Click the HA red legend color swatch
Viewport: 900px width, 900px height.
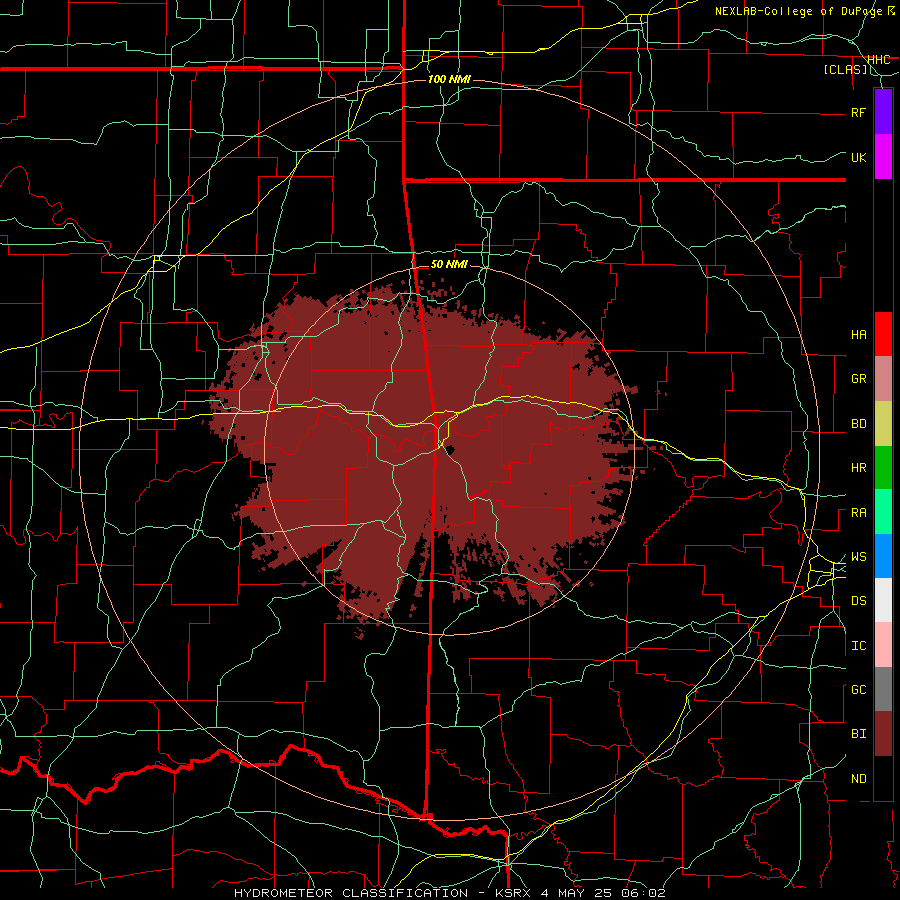883,333
